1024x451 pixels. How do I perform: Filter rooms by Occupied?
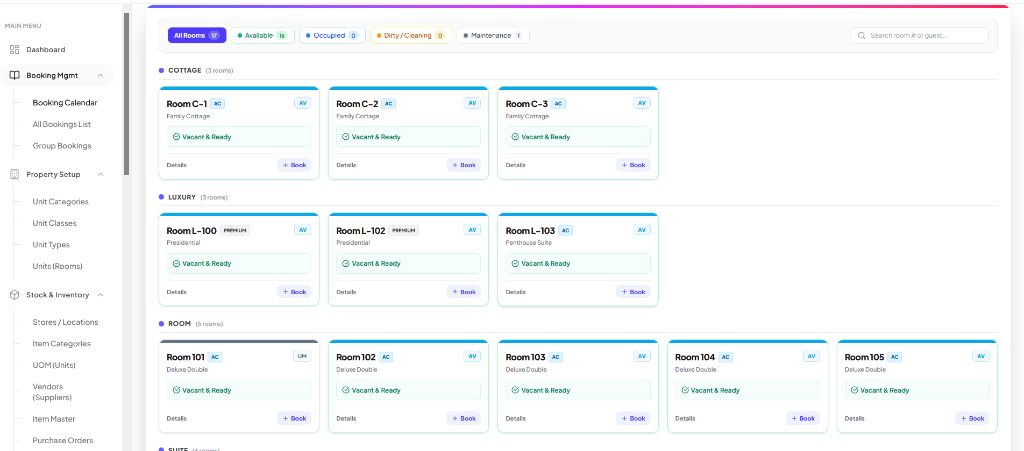pos(332,35)
